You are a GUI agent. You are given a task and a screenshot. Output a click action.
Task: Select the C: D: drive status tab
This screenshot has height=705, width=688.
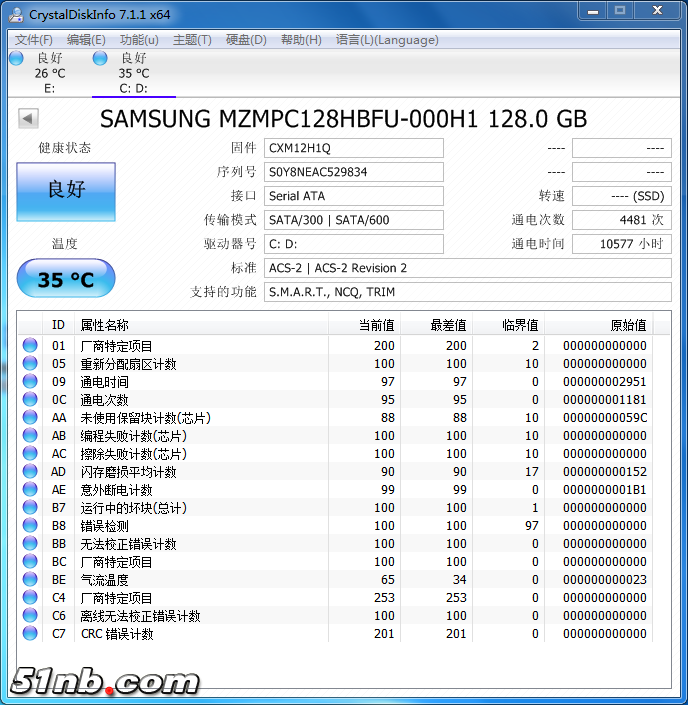point(134,73)
